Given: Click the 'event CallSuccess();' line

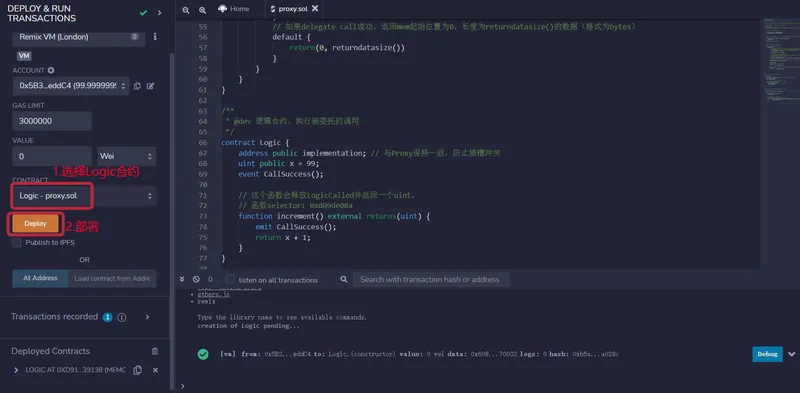Looking at the screenshot, I should click(x=281, y=175).
